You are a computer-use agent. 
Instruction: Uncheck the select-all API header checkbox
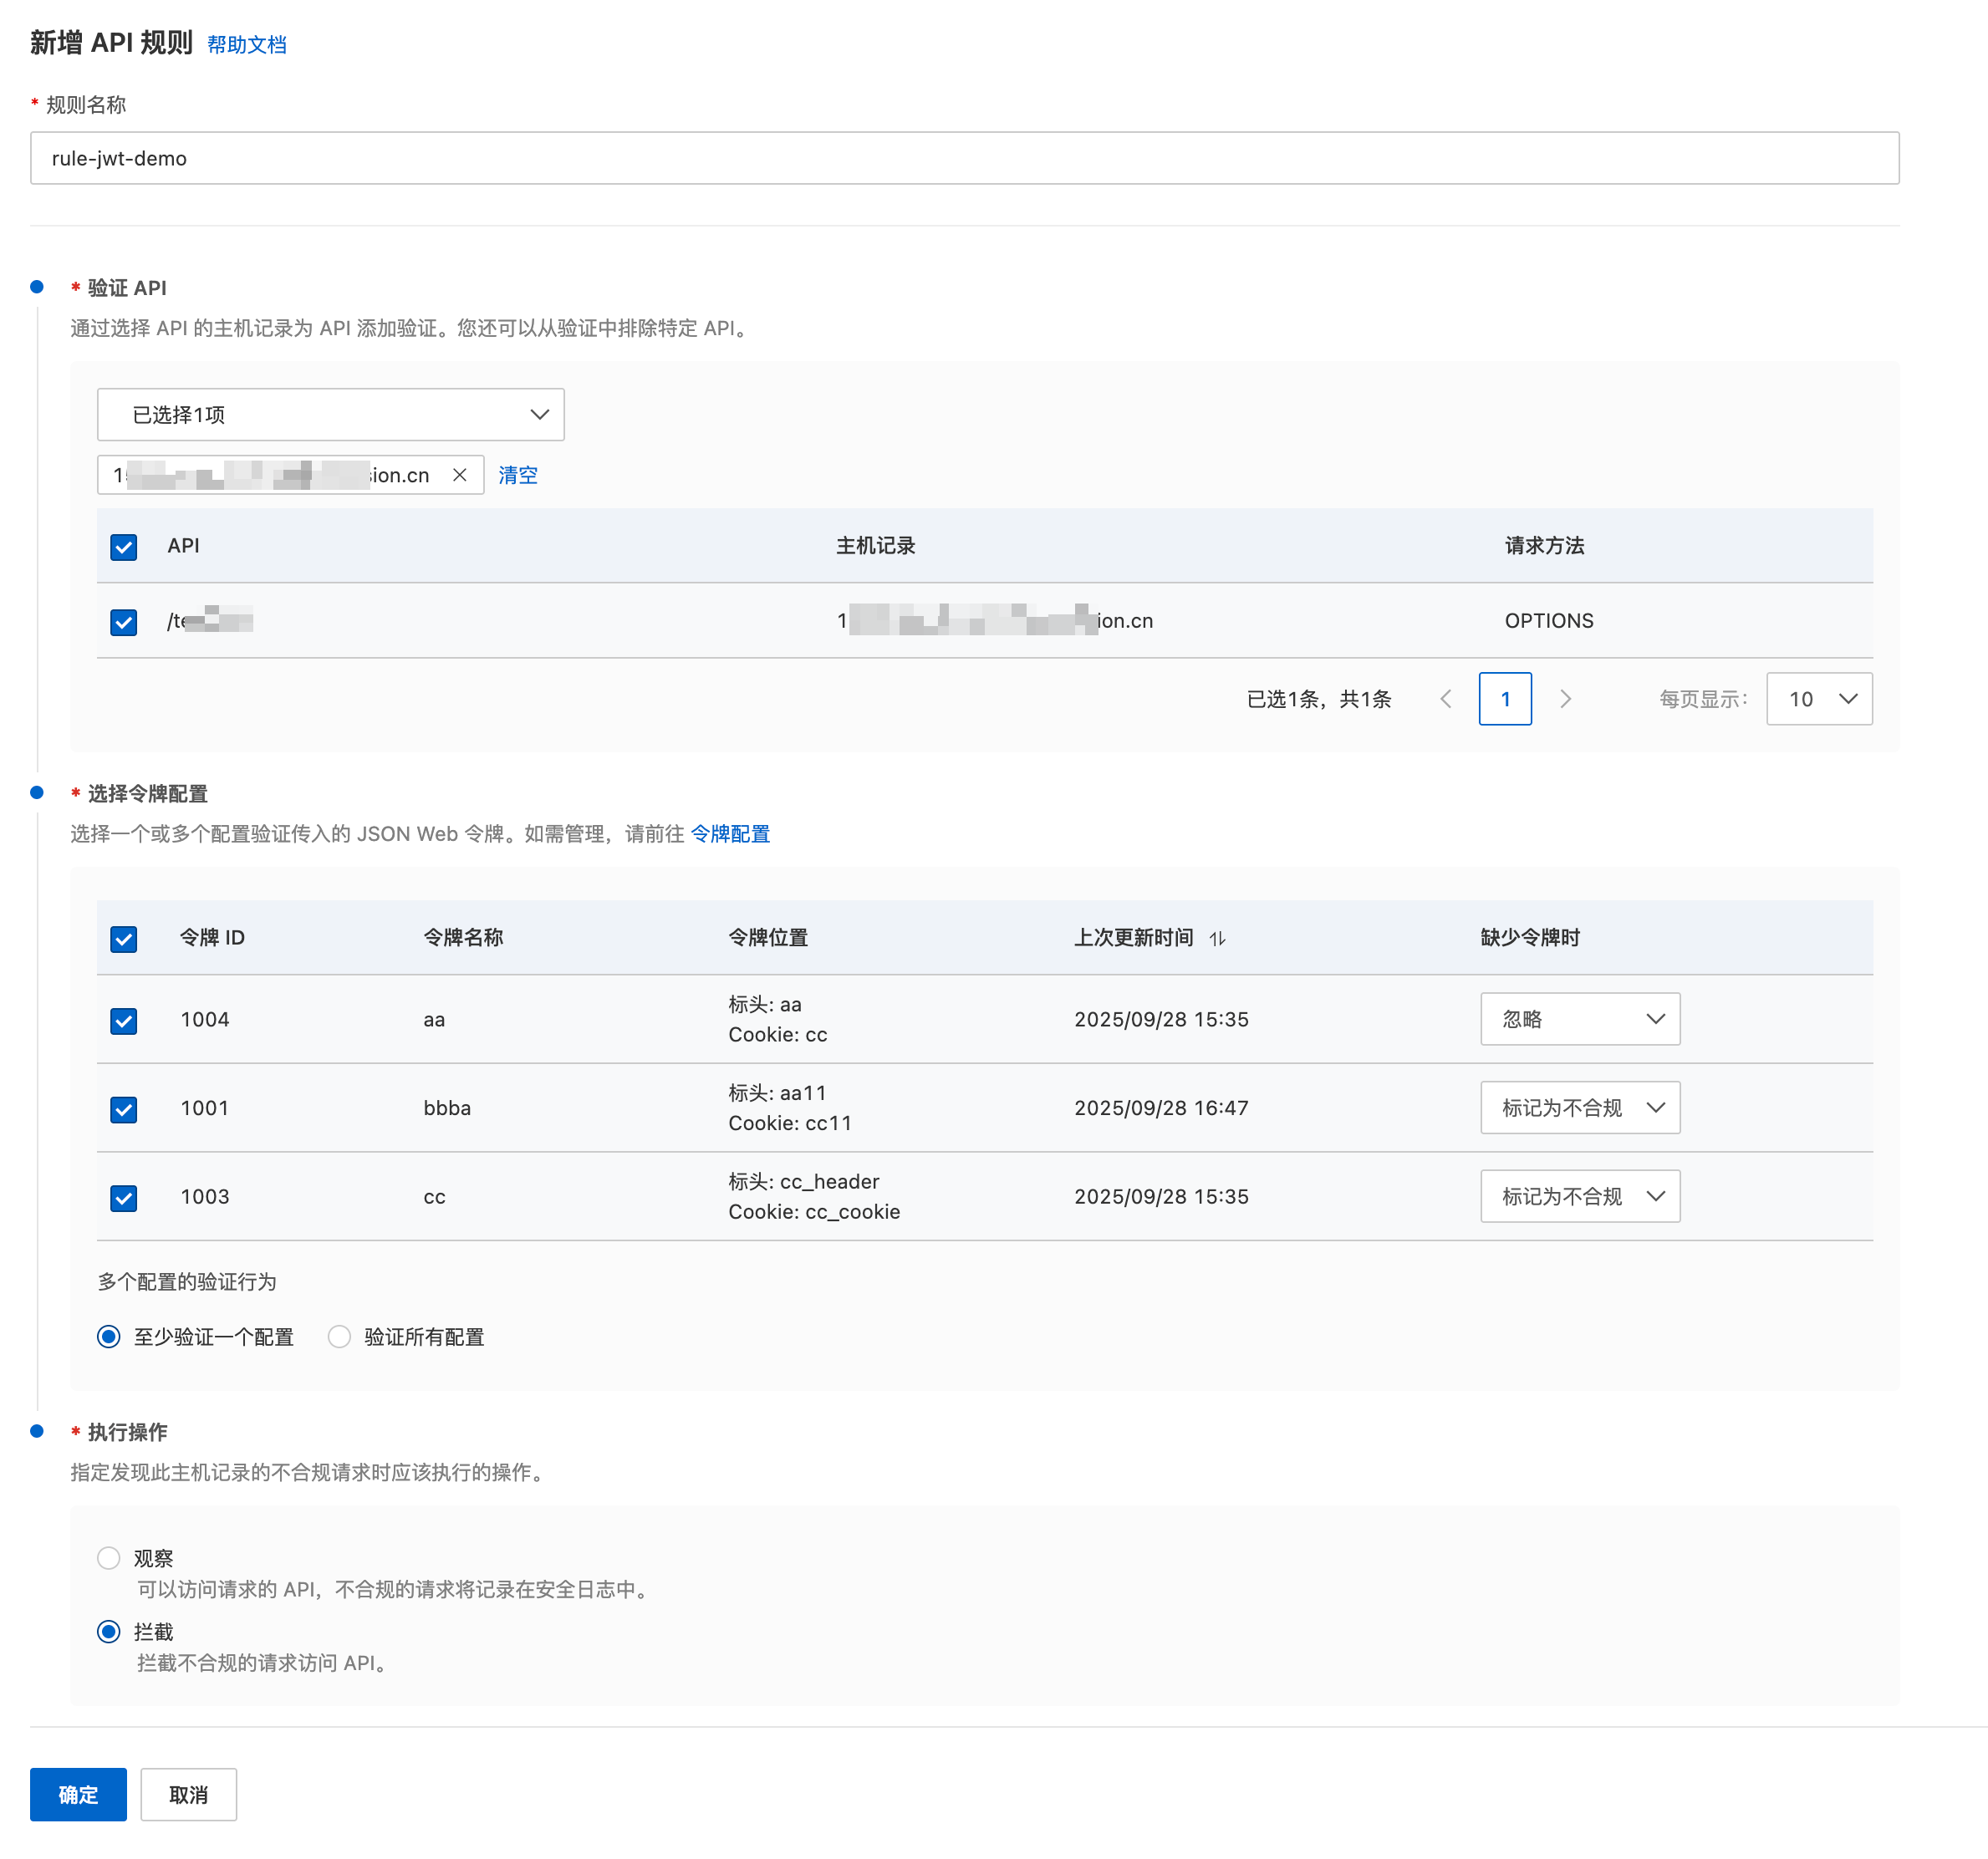coord(124,546)
